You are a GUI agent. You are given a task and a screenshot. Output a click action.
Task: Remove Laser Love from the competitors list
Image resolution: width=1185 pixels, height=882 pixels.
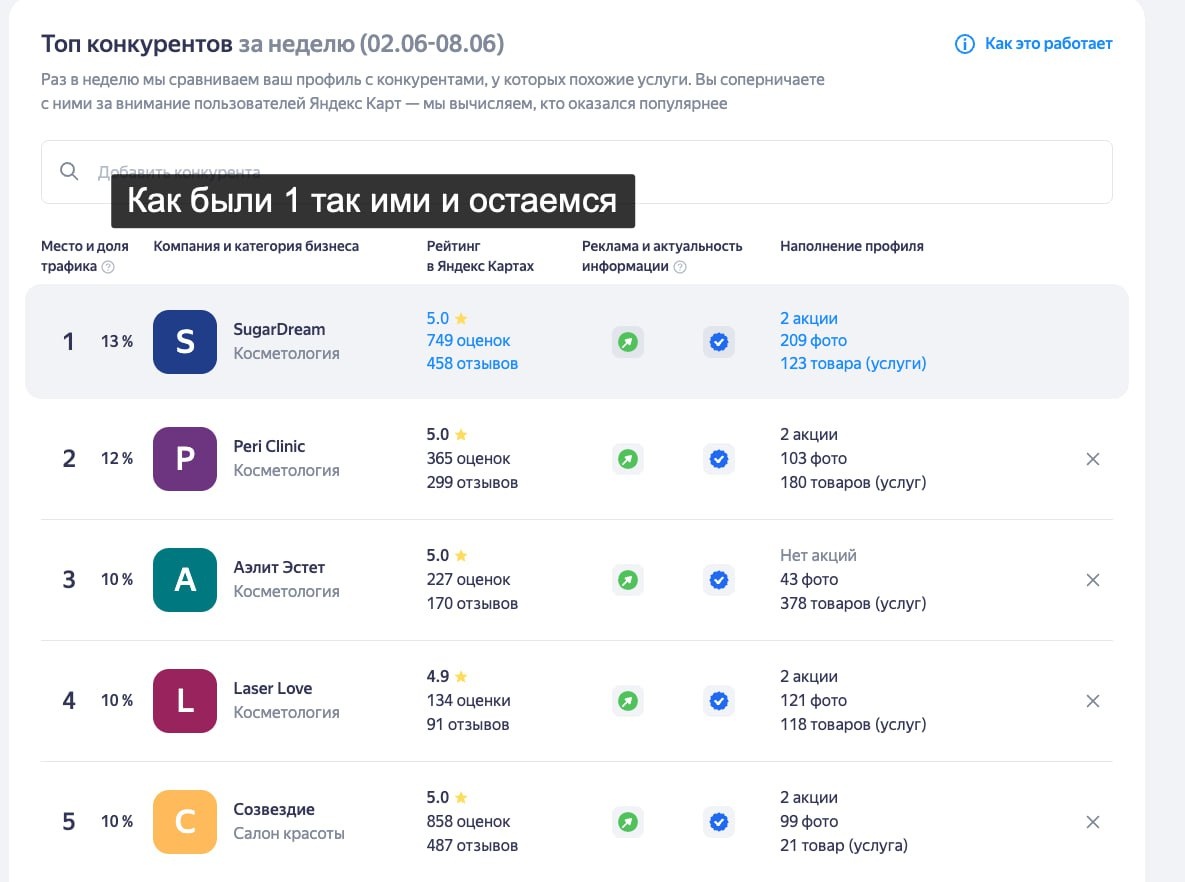pyautogui.click(x=1093, y=701)
